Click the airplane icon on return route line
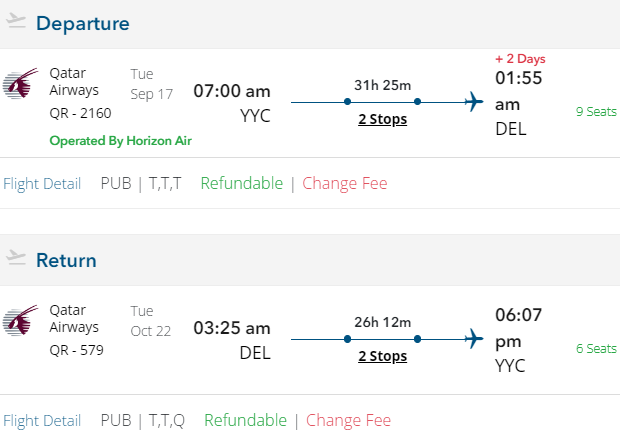This screenshot has width=620, height=441. pyautogui.click(x=474, y=339)
